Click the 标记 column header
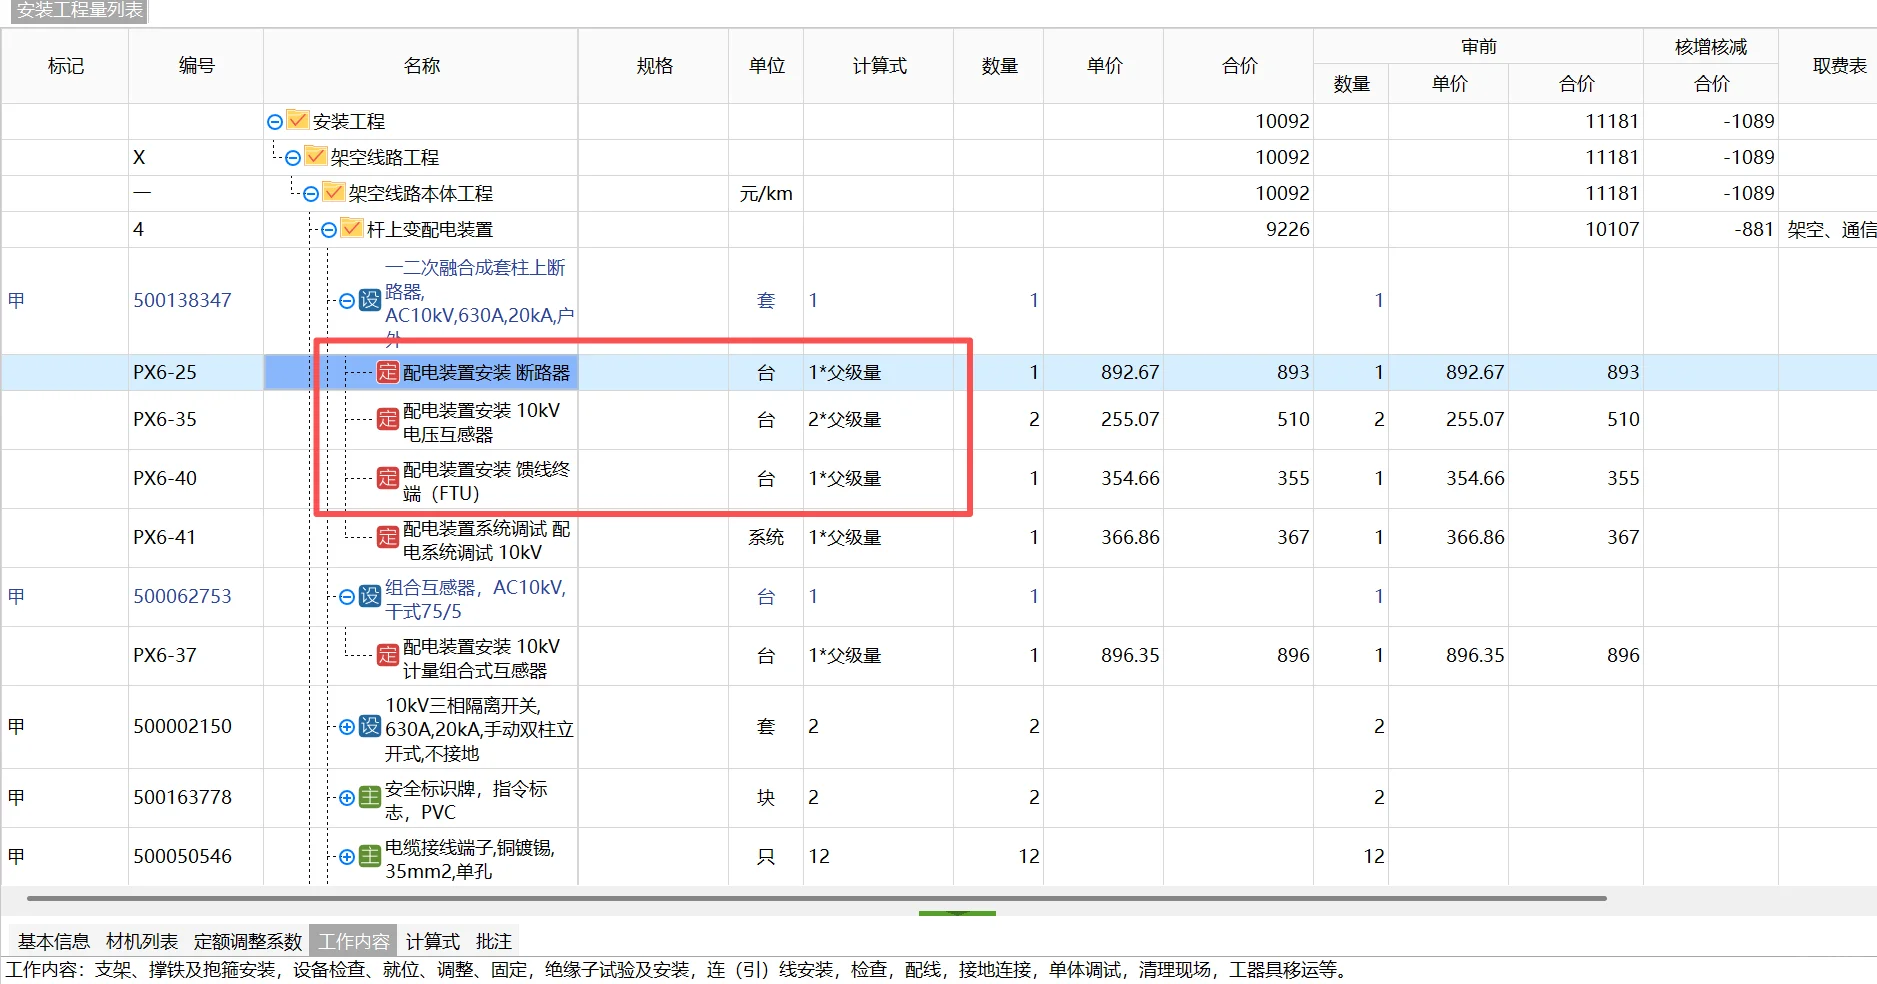1877x984 pixels. tap(66, 66)
